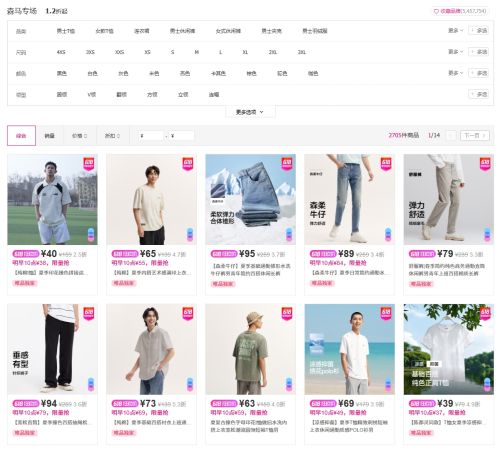Filter by 连衣裙 category

click(x=142, y=31)
